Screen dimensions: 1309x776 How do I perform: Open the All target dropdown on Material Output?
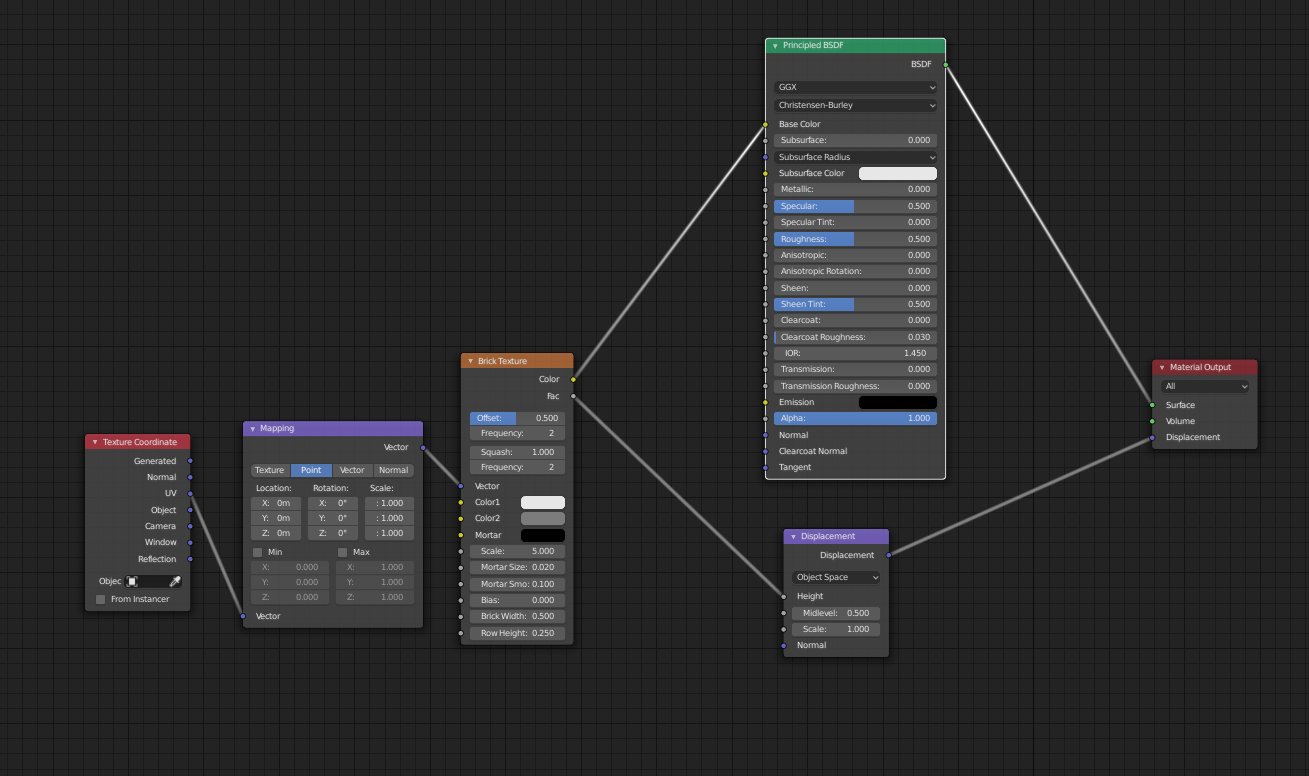pyautogui.click(x=1204, y=386)
